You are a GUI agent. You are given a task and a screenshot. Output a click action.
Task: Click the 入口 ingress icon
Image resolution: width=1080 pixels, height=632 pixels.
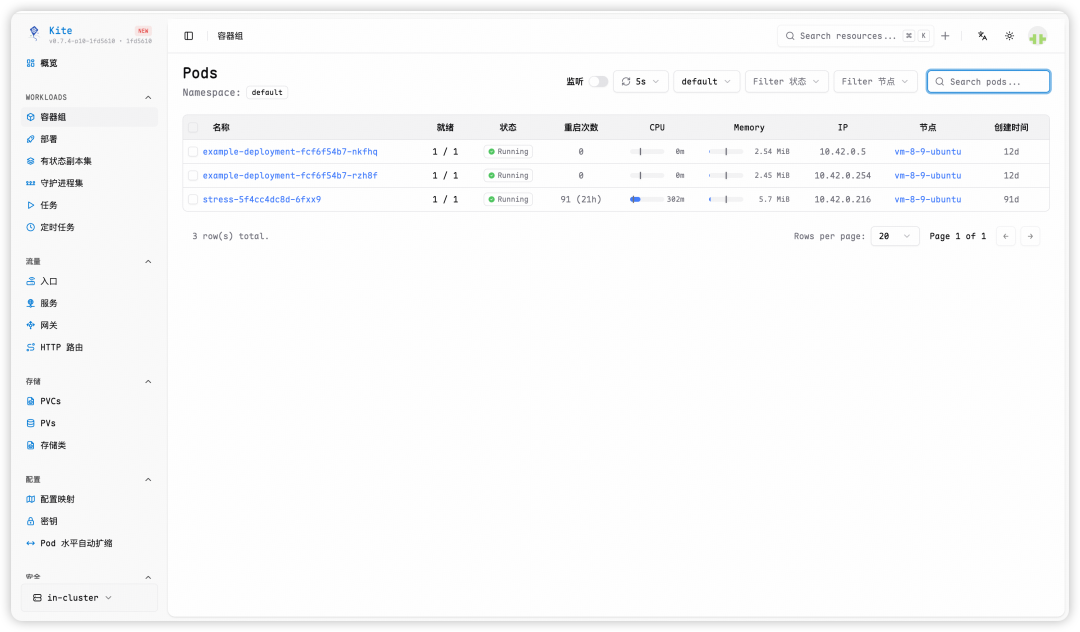point(30,281)
